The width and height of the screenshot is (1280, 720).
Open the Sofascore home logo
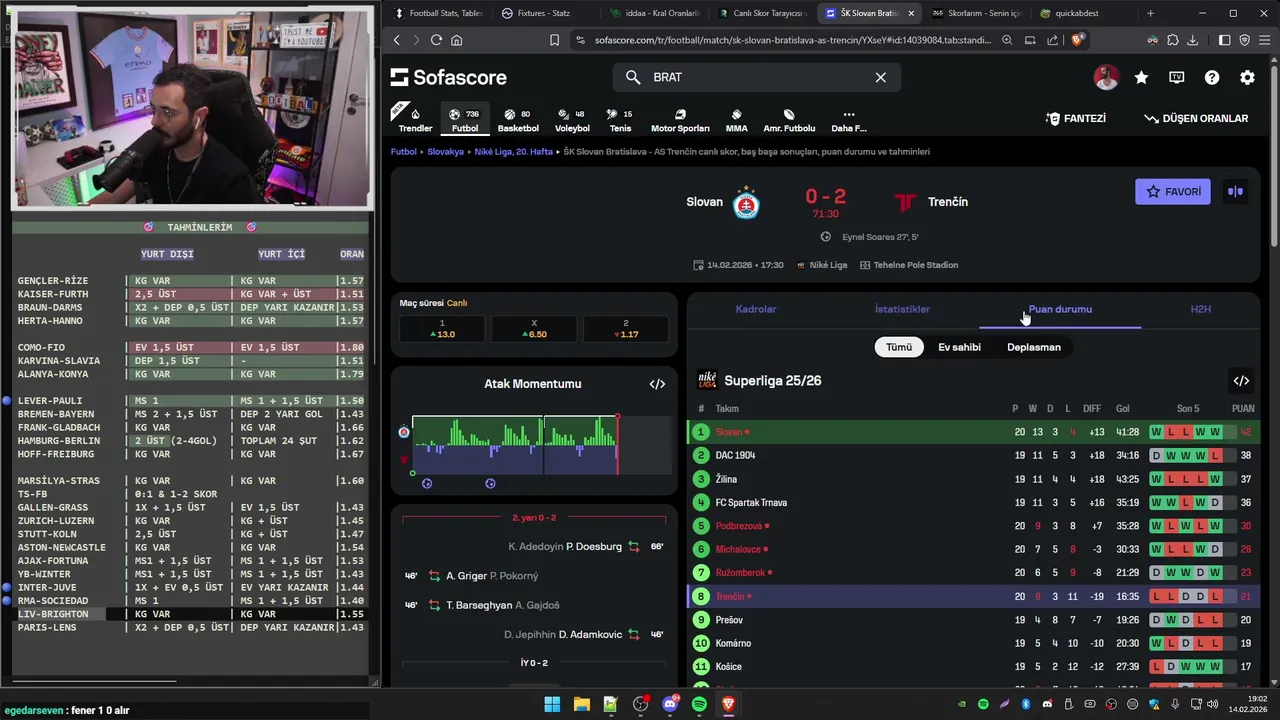click(x=448, y=77)
